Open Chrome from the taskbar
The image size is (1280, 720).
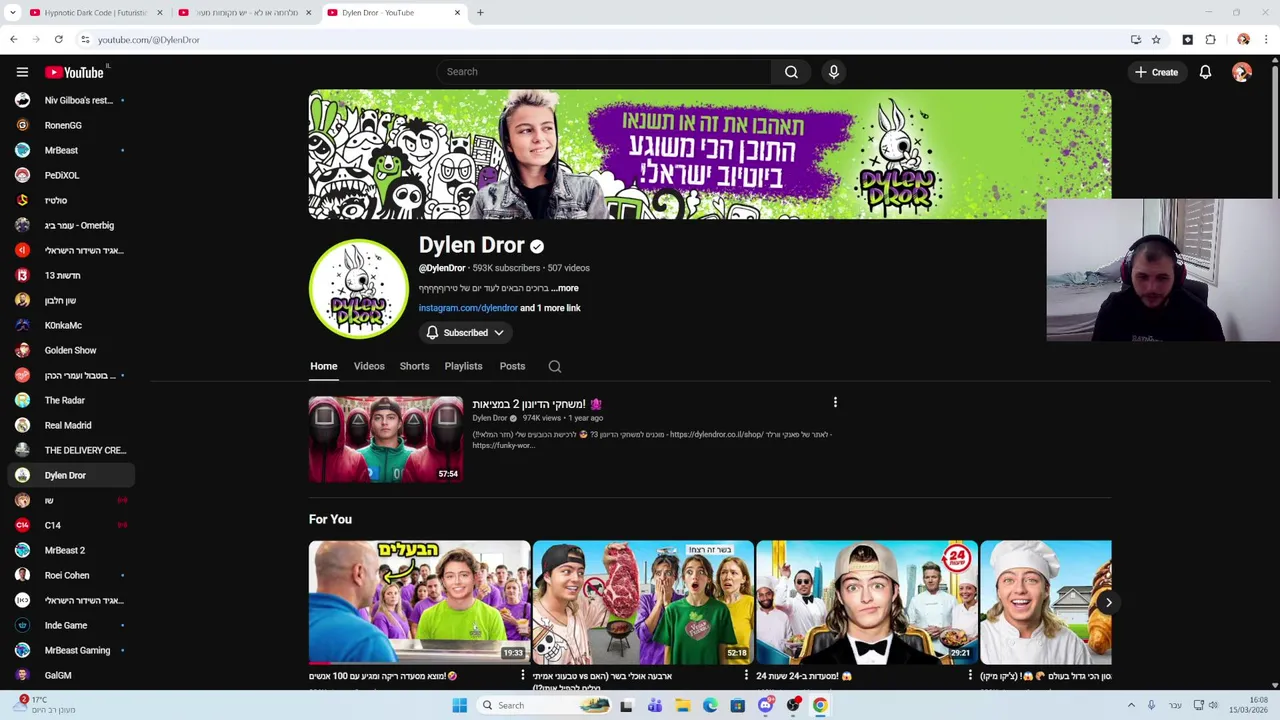point(820,705)
